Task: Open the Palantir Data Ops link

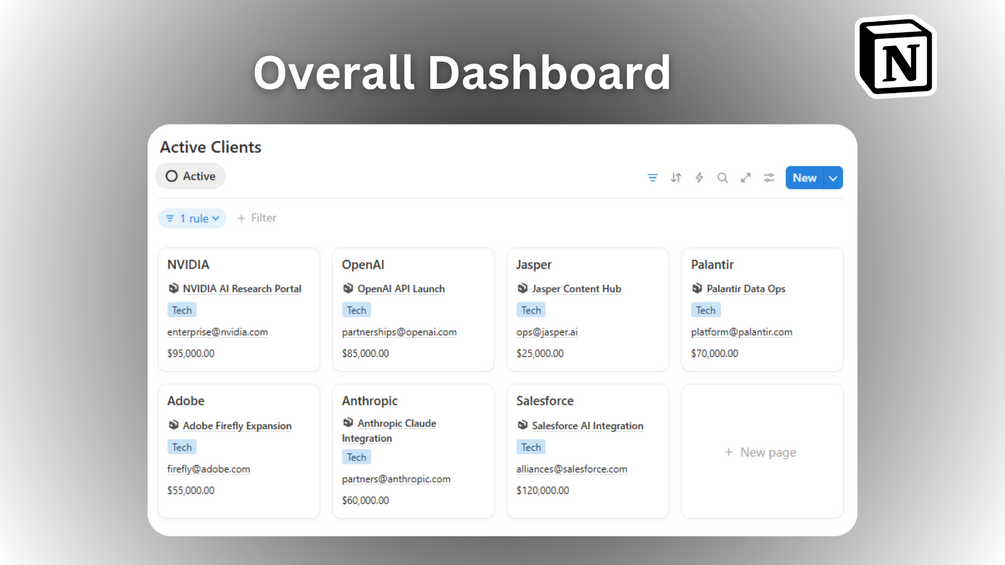Action: coord(745,289)
